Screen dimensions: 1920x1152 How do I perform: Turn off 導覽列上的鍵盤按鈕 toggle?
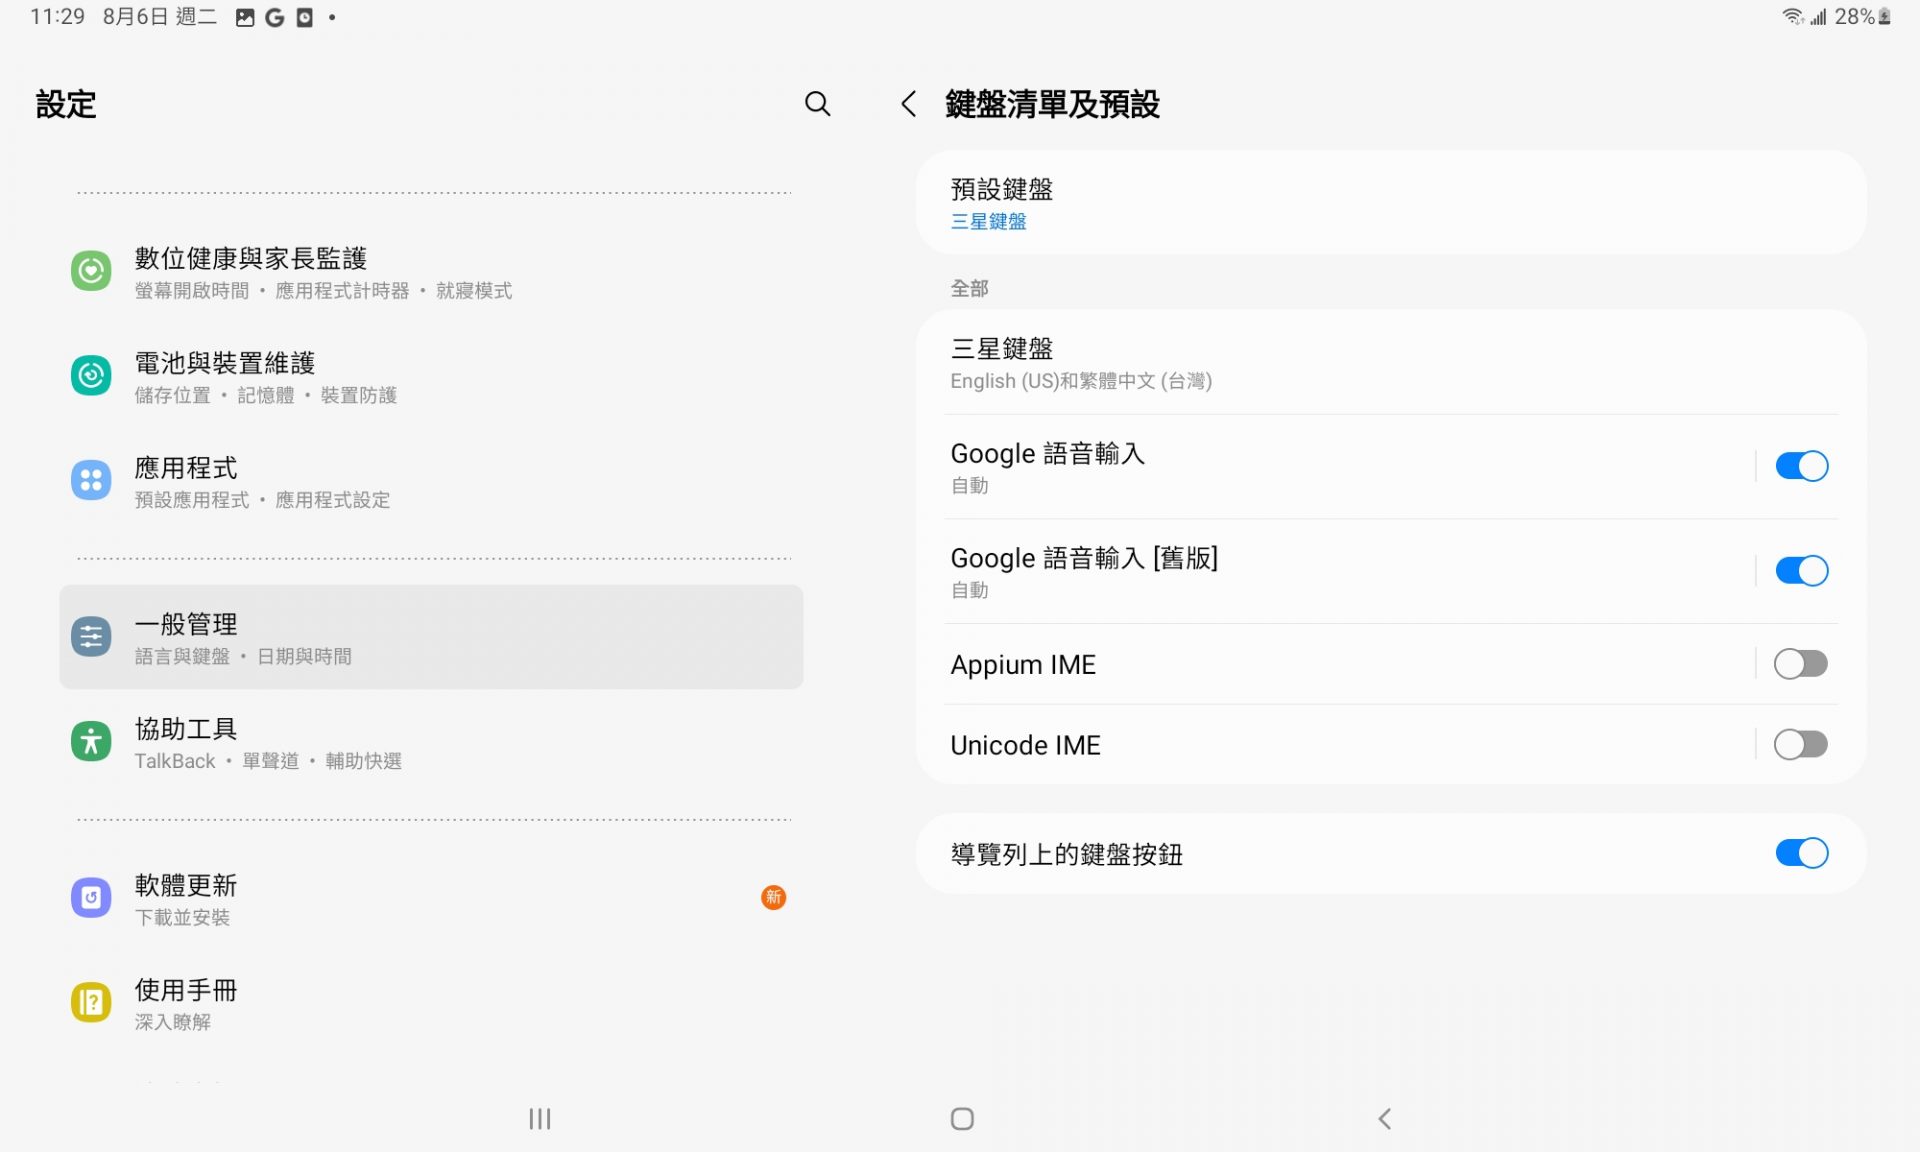(1800, 853)
